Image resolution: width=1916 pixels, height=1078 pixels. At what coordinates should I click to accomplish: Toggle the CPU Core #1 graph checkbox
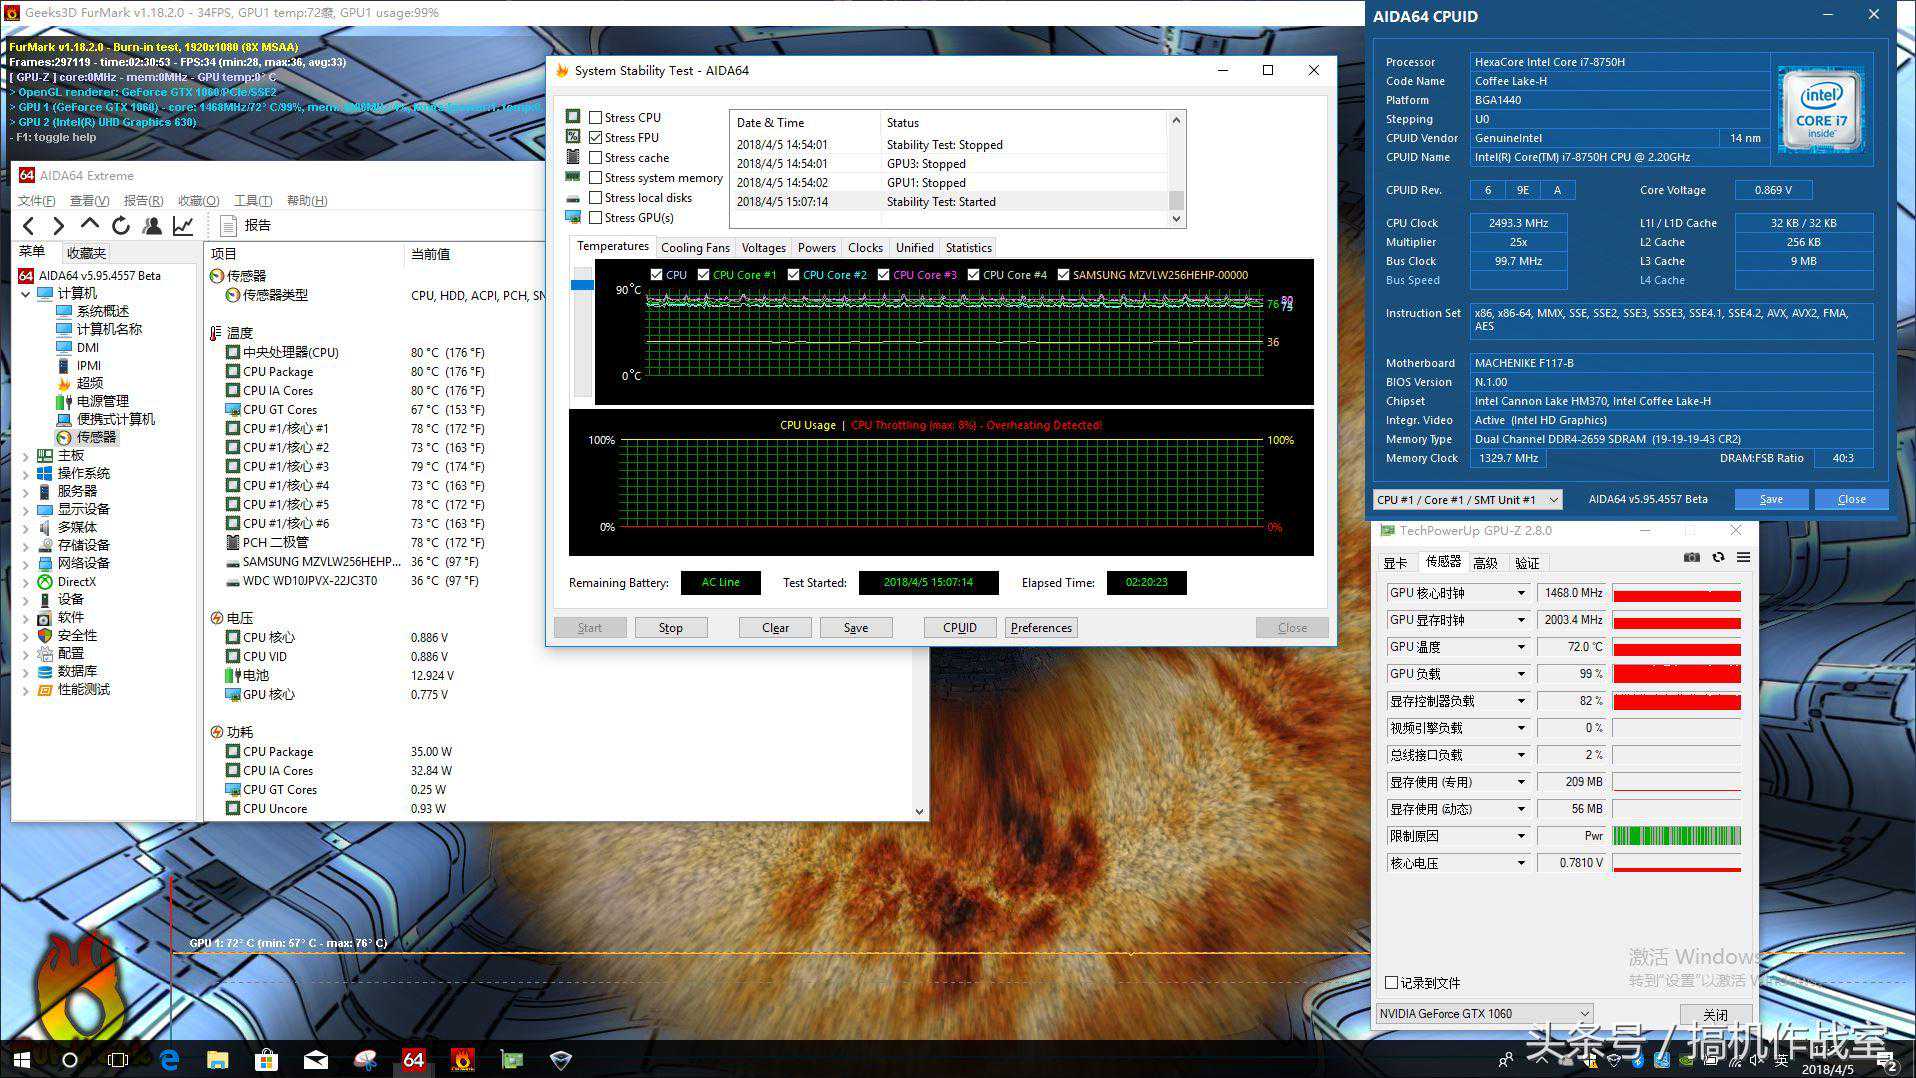[704, 275]
